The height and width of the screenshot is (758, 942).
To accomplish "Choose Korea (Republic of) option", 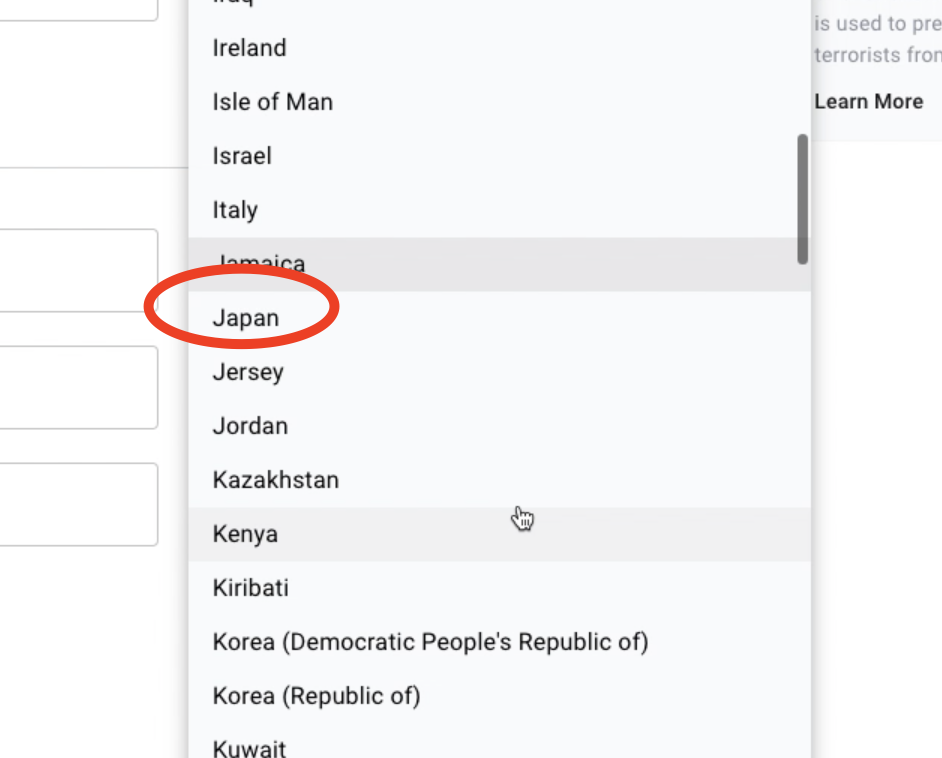I will (x=316, y=696).
